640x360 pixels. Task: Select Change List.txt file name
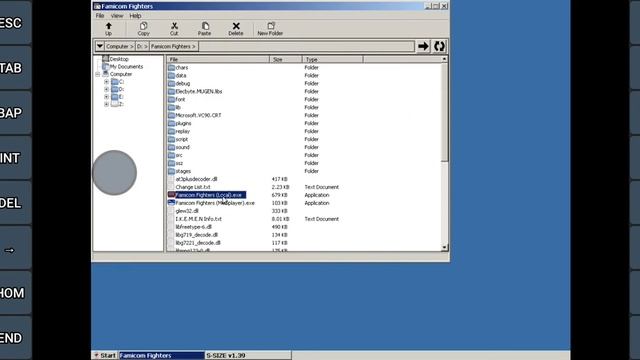click(193, 187)
